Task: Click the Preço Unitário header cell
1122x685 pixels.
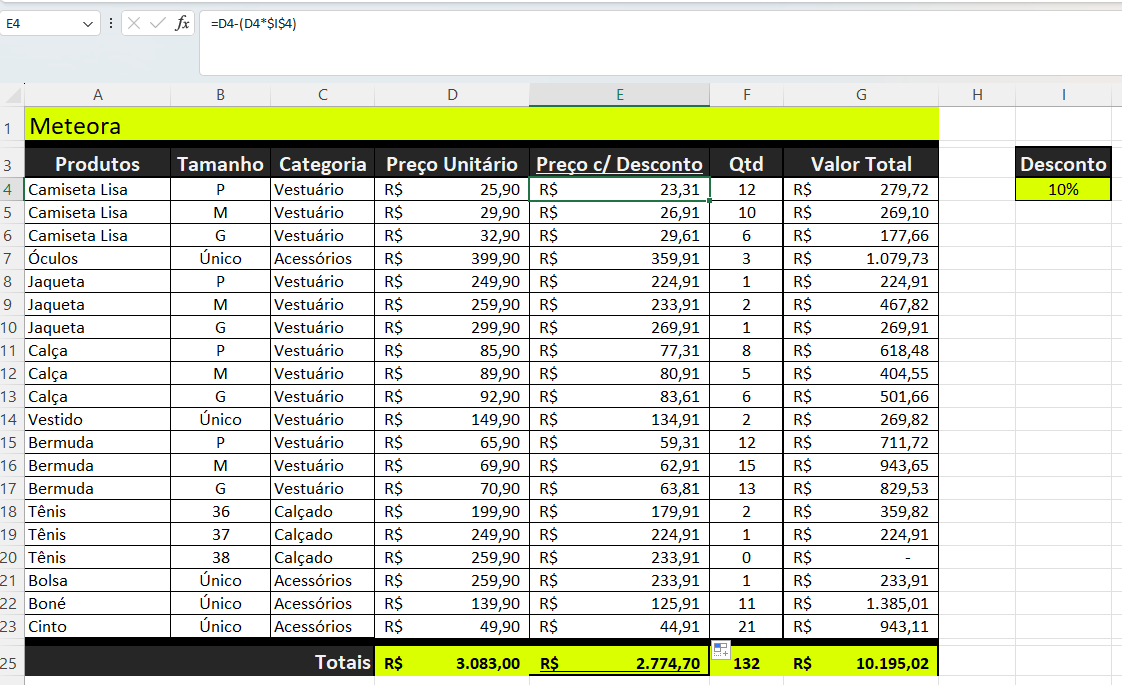Action: coord(452,164)
